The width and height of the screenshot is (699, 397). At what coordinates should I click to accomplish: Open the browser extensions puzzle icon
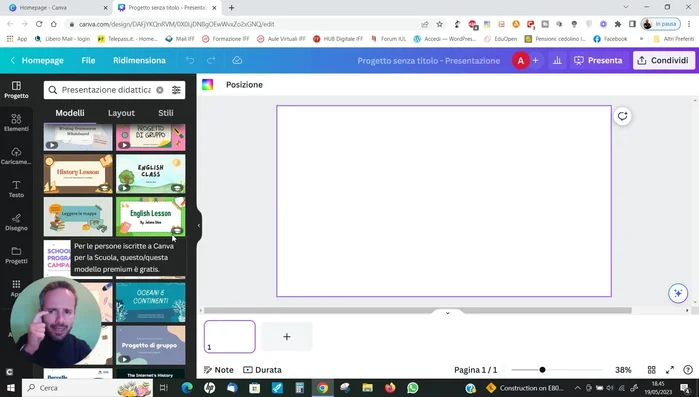(x=617, y=24)
